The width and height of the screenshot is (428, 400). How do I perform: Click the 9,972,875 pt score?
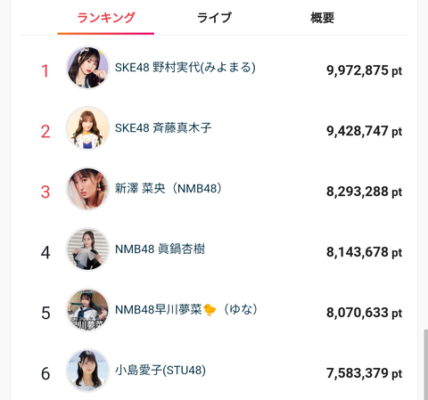364,71
